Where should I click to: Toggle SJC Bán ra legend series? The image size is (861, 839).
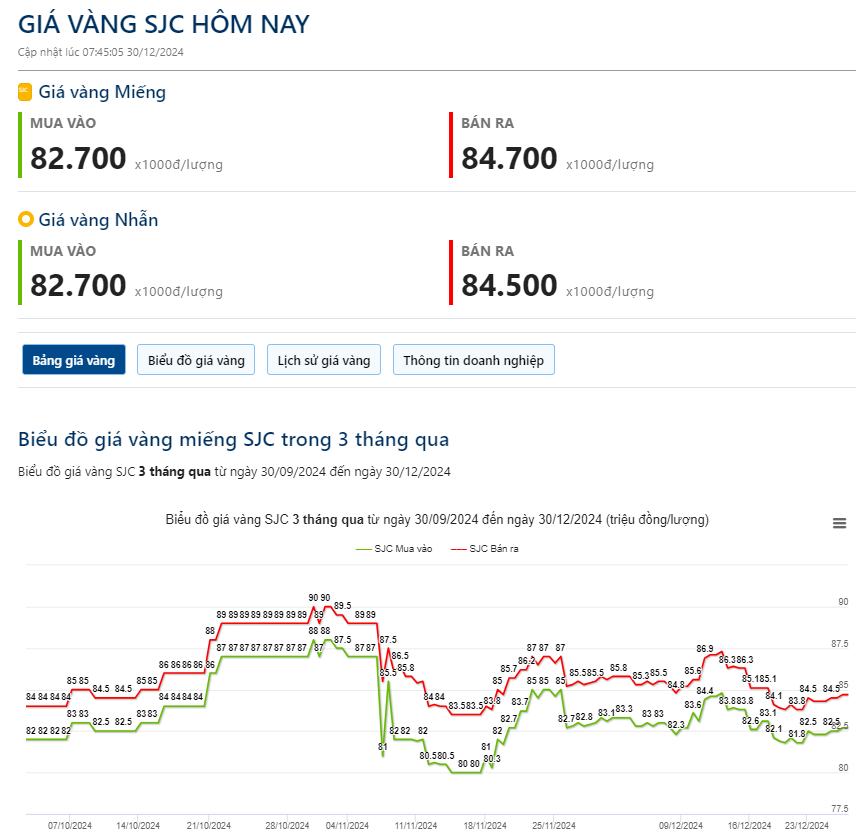point(485,549)
